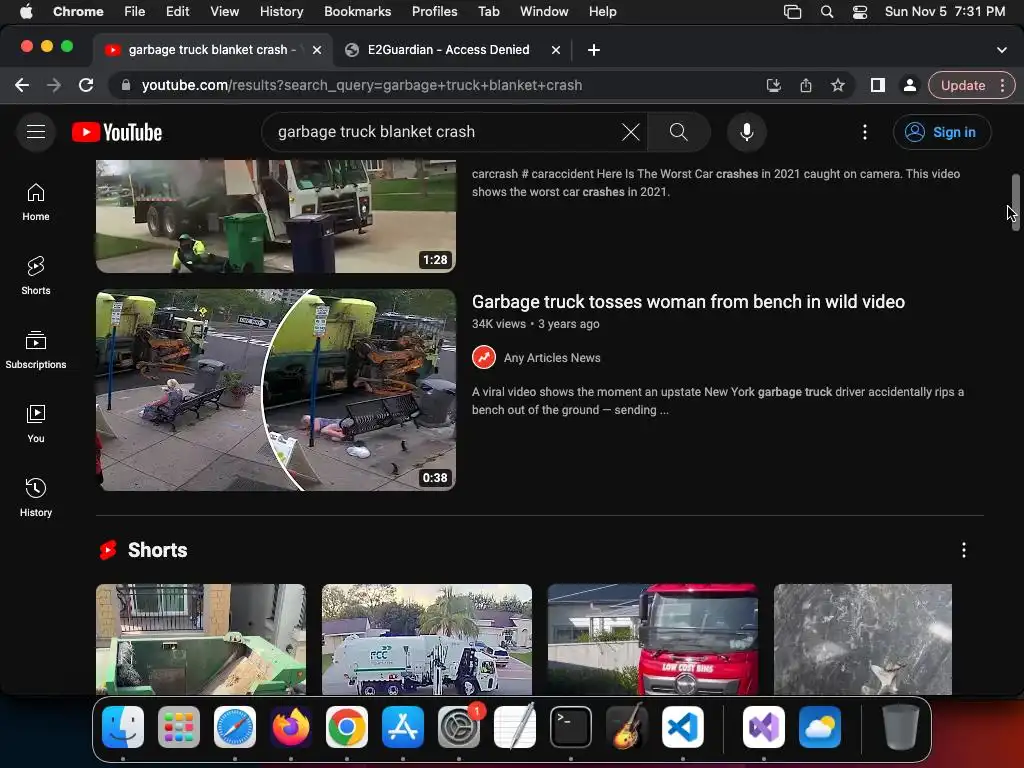Switch to the E2Guardian - Access Denied tab
Screen dimensions: 1024x768
point(448,50)
